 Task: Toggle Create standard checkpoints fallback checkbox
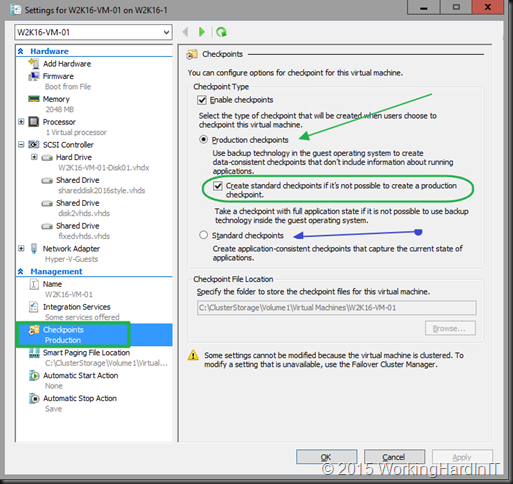(x=218, y=186)
